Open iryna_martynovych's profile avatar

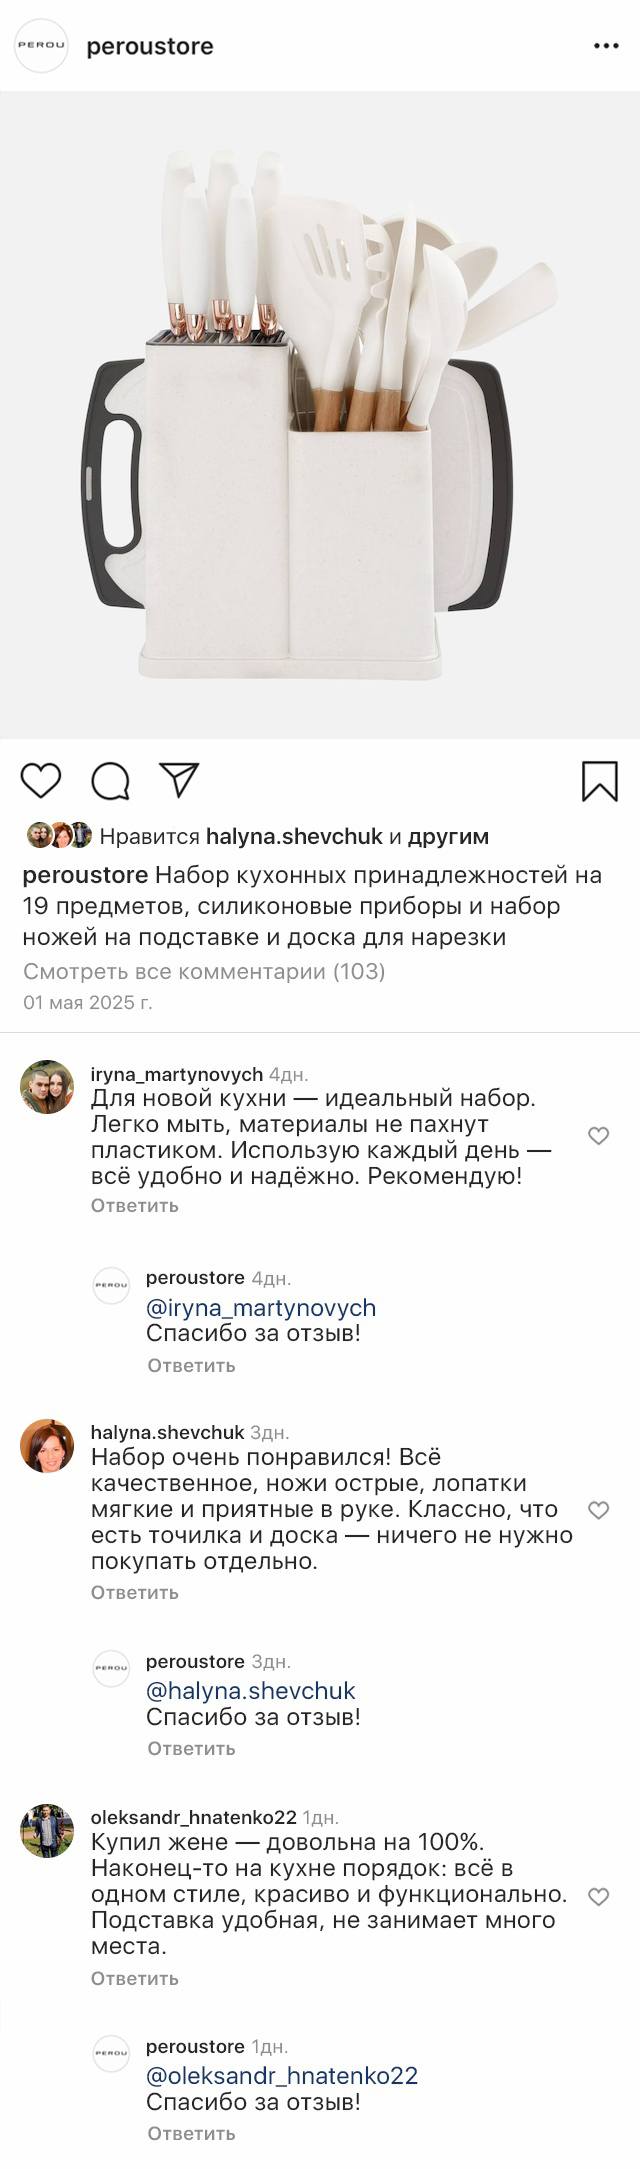click(x=47, y=1087)
